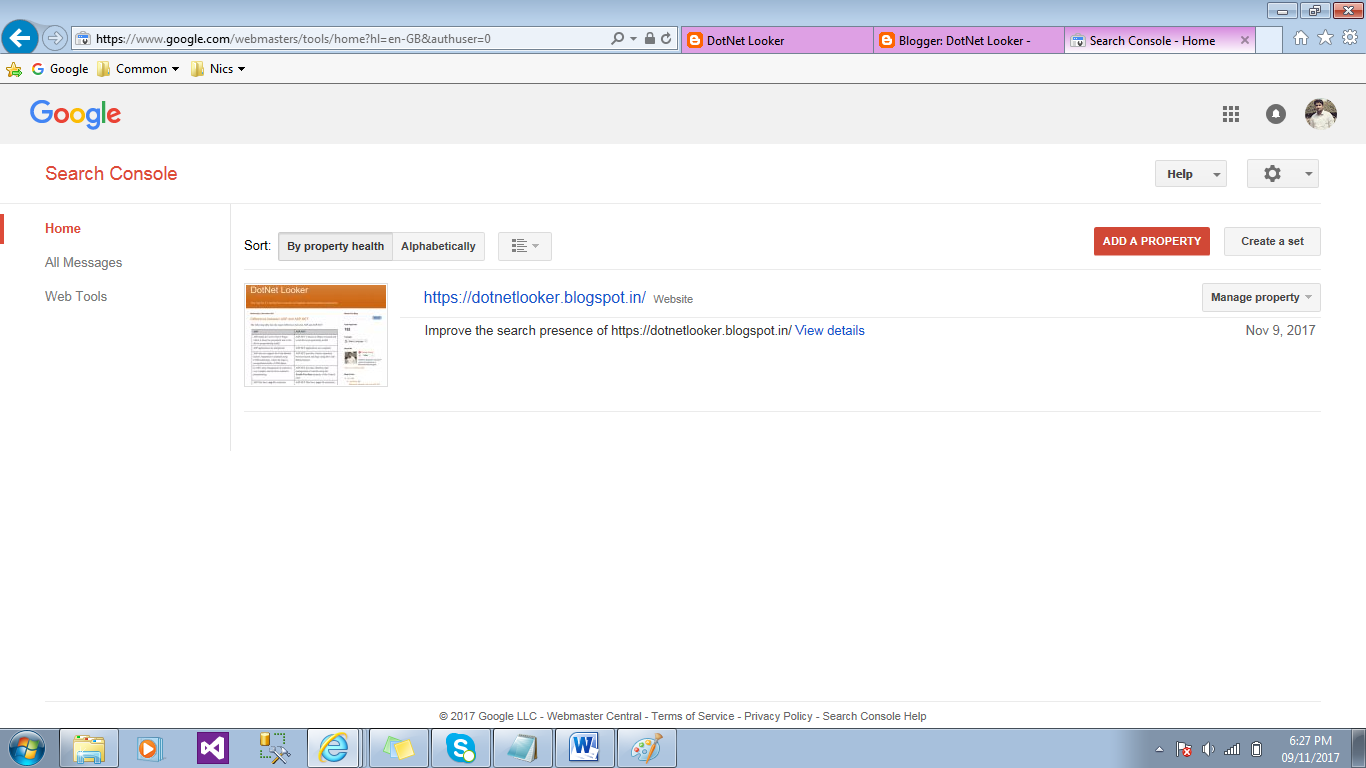This screenshot has height=768, width=1366.
Task: Open the Google notifications bell
Action: tap(1276, 114)
